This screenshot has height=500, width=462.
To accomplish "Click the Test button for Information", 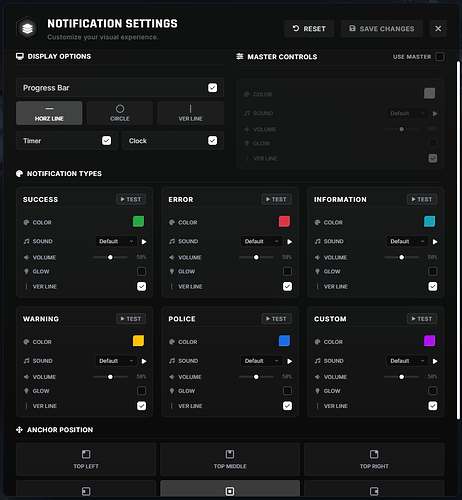I will point(422,199).
